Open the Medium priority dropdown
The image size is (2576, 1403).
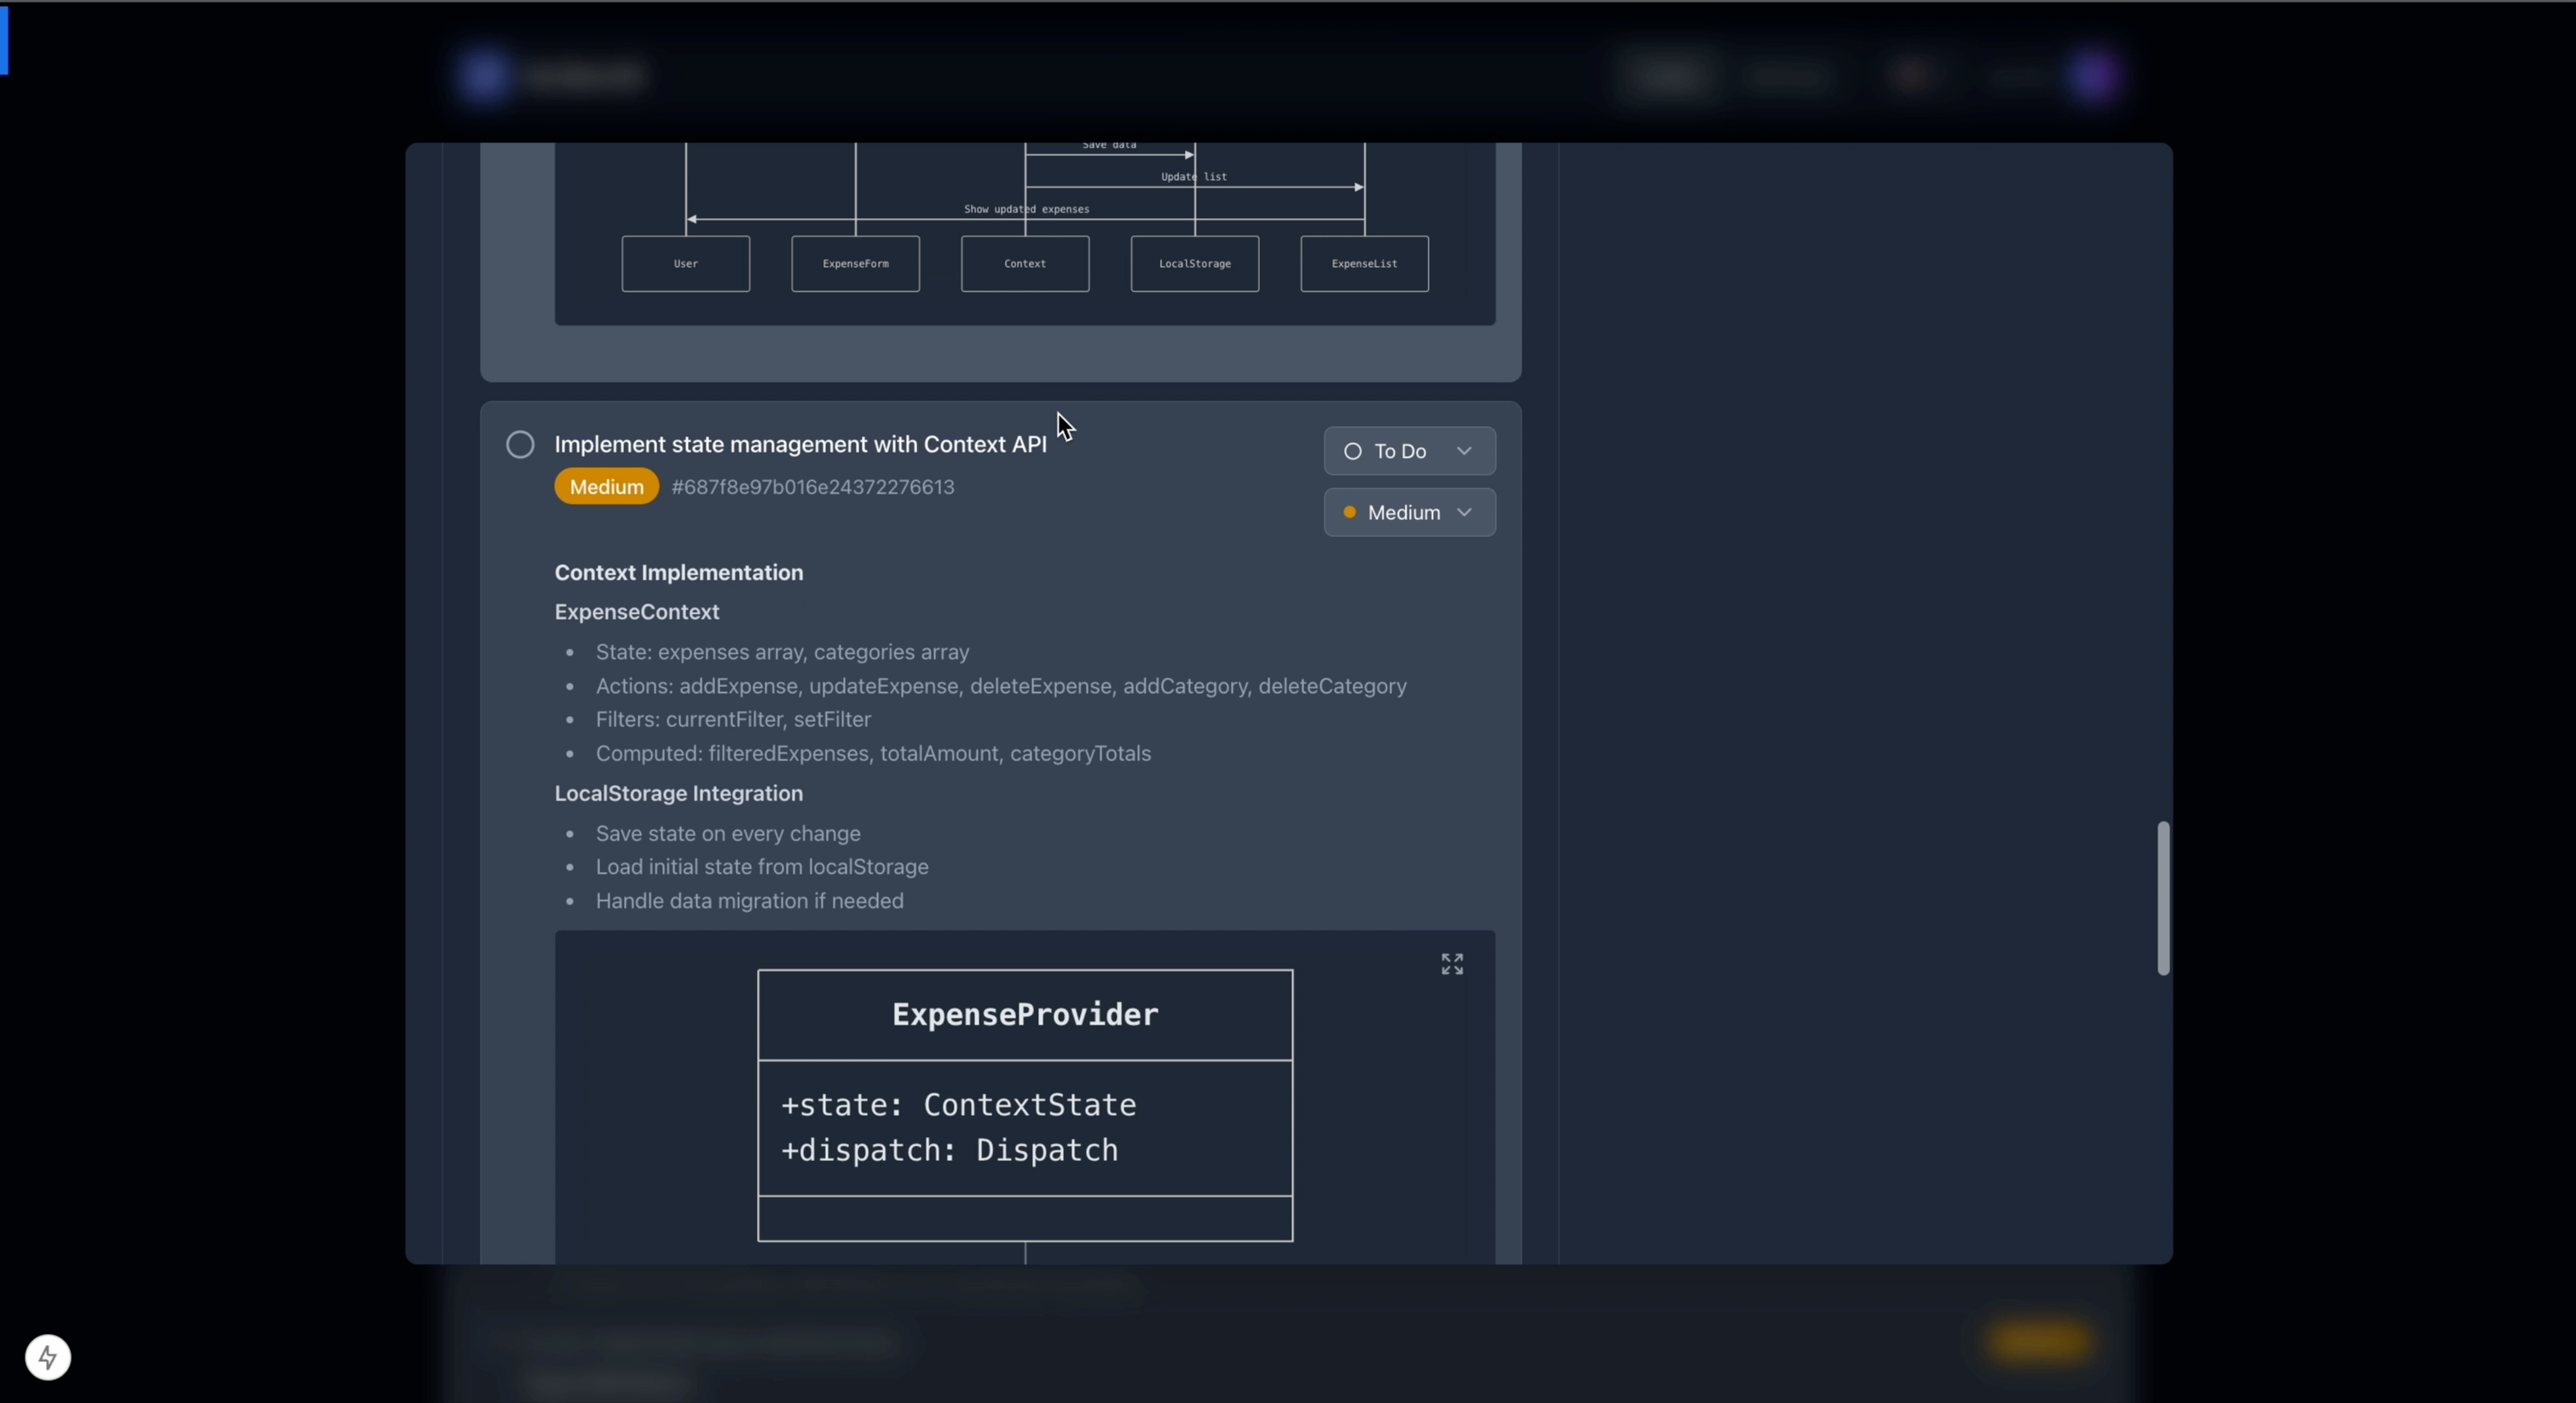click(1409, 512)
